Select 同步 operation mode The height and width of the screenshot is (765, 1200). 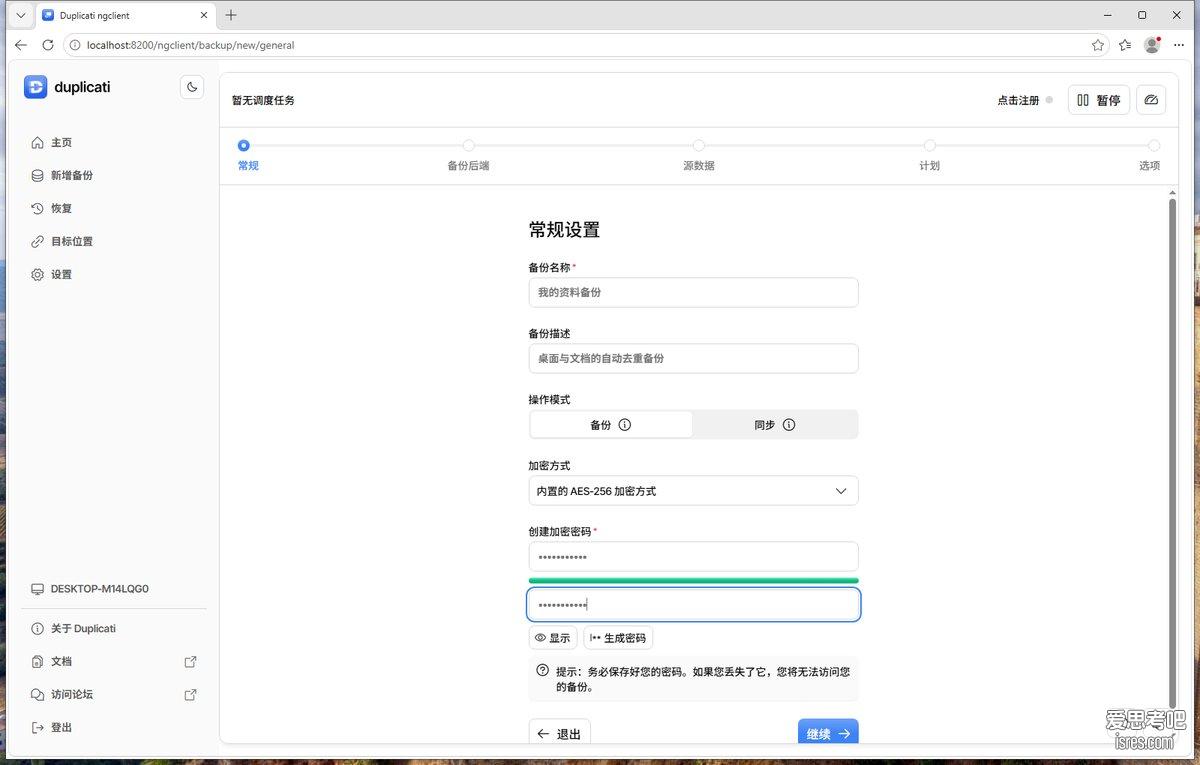tap(775, 424)
